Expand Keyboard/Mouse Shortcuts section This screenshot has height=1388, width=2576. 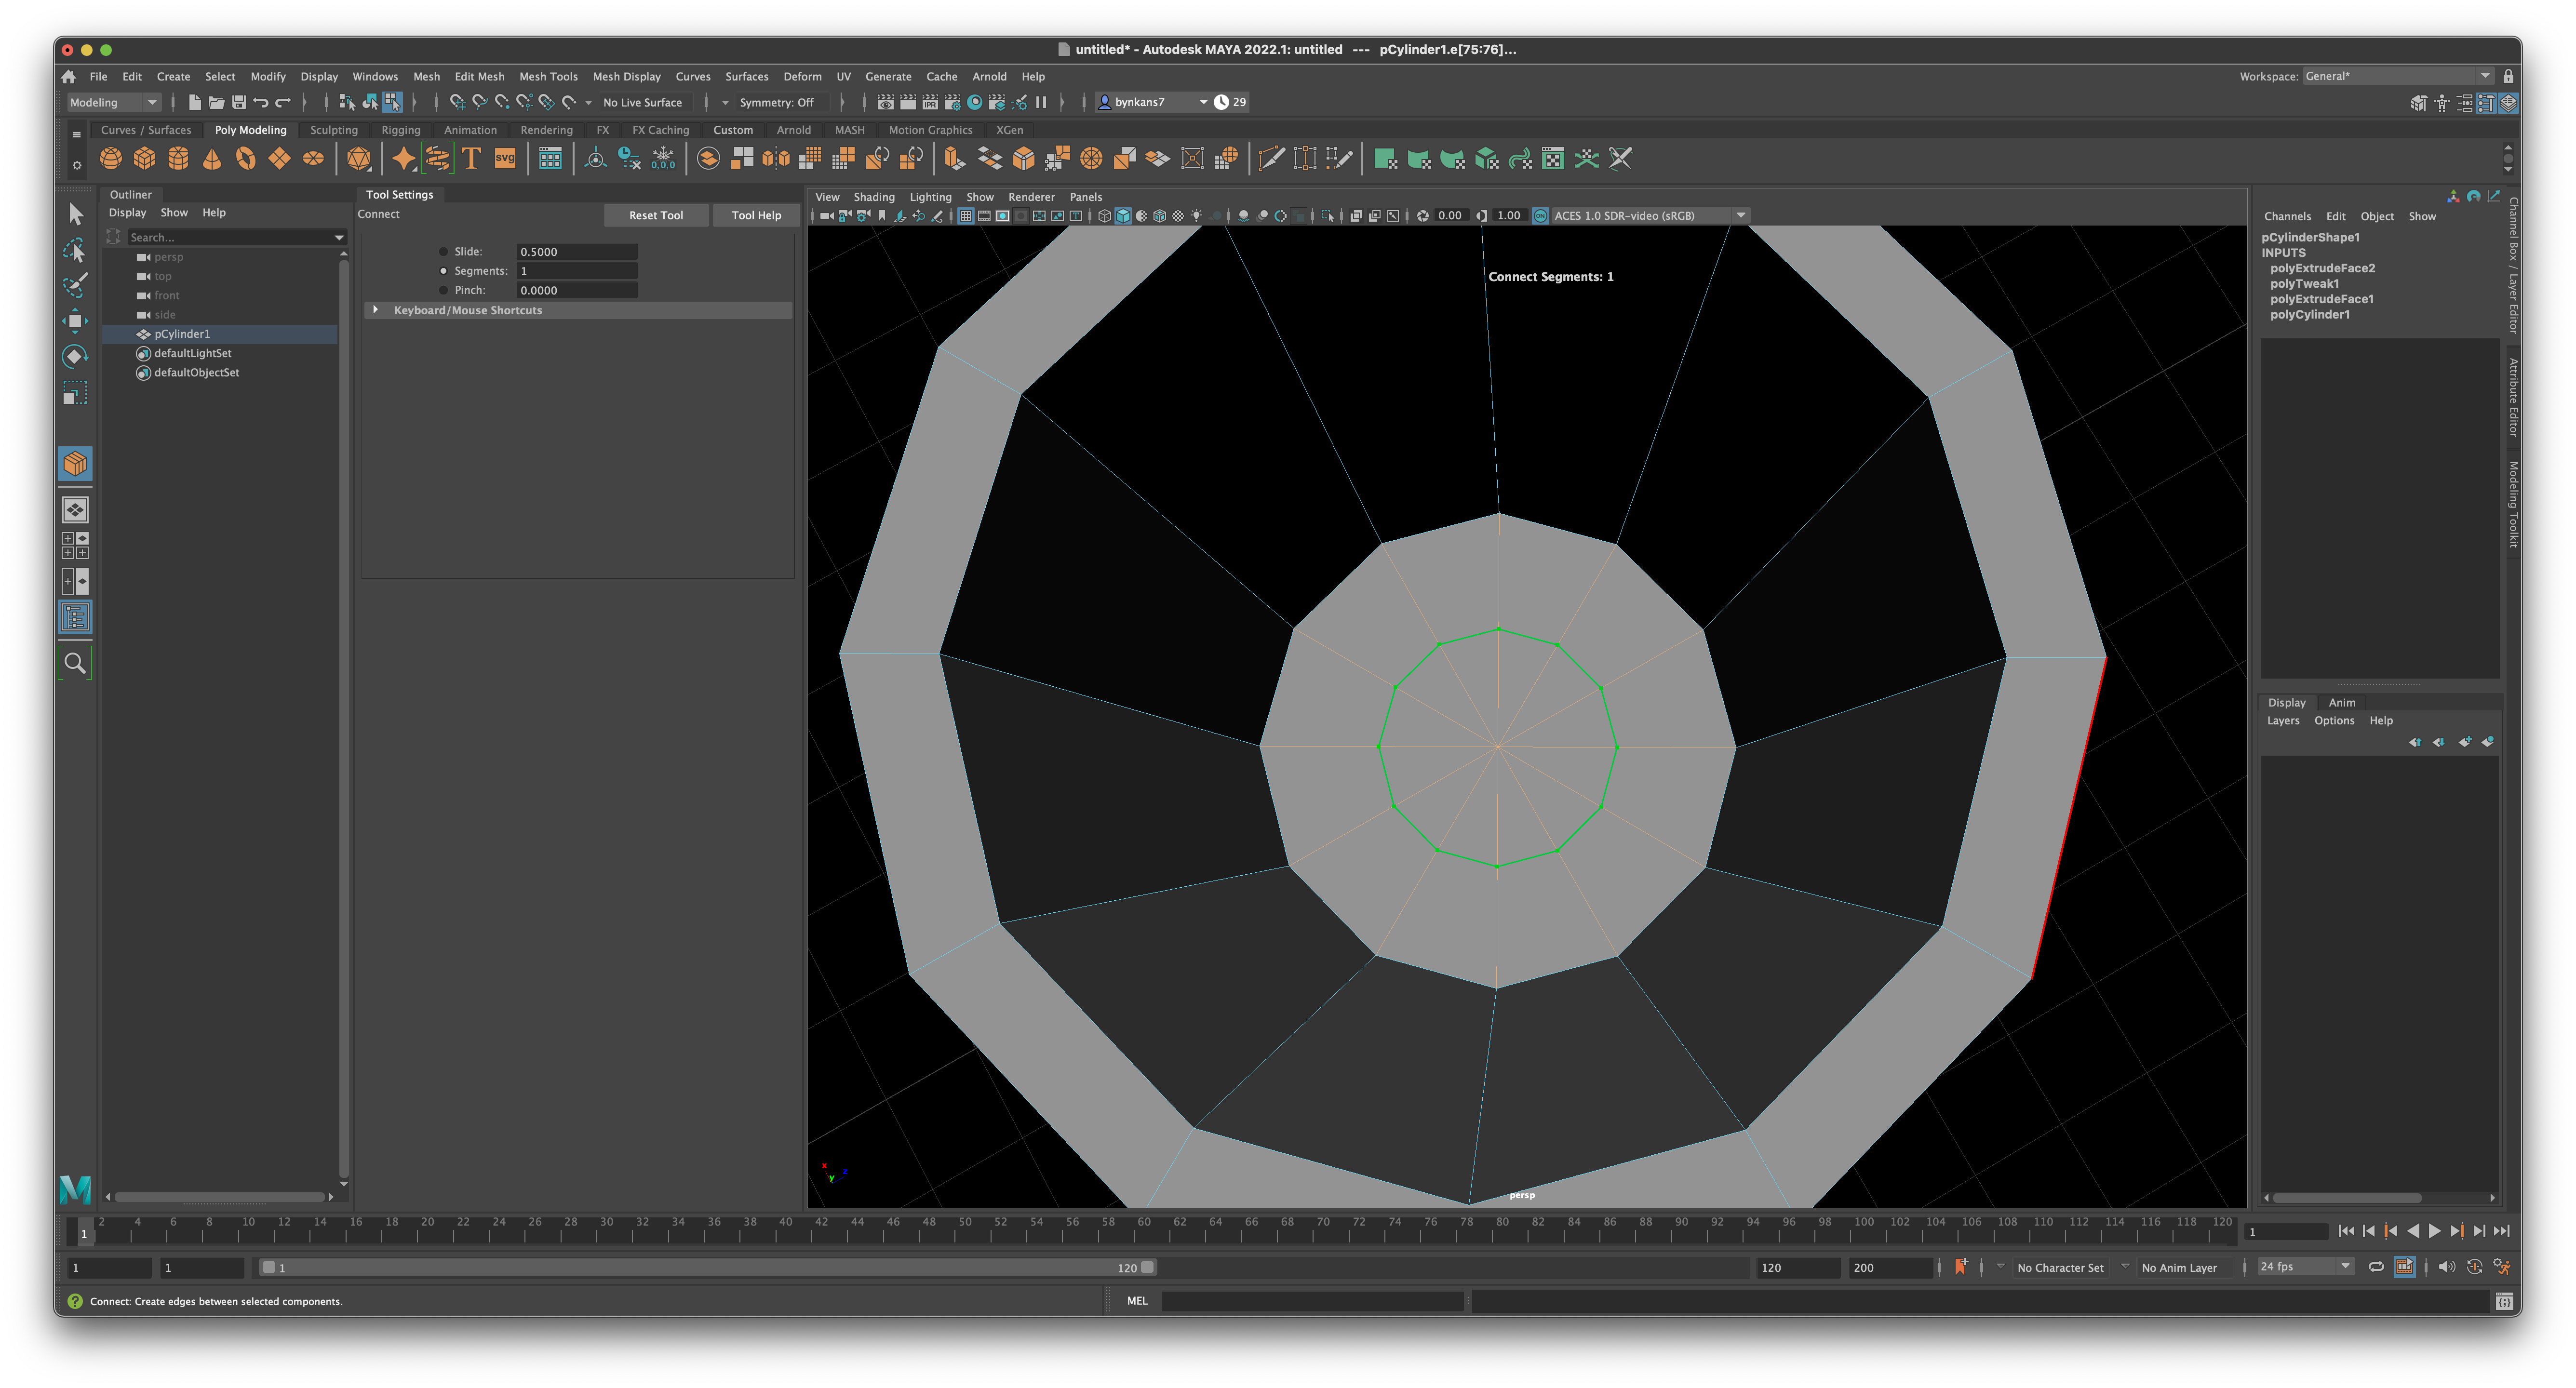click(375, 310)
